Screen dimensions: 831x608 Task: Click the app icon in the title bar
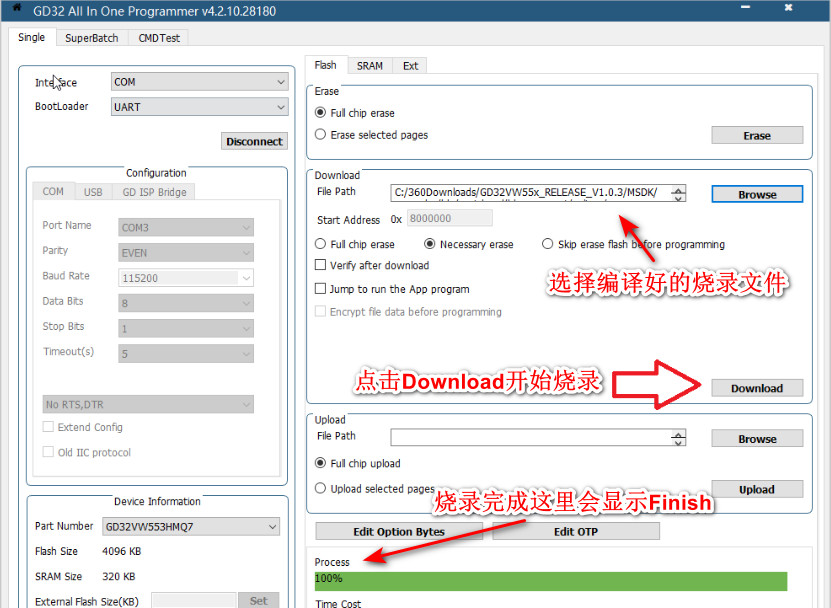coord(16,10)
